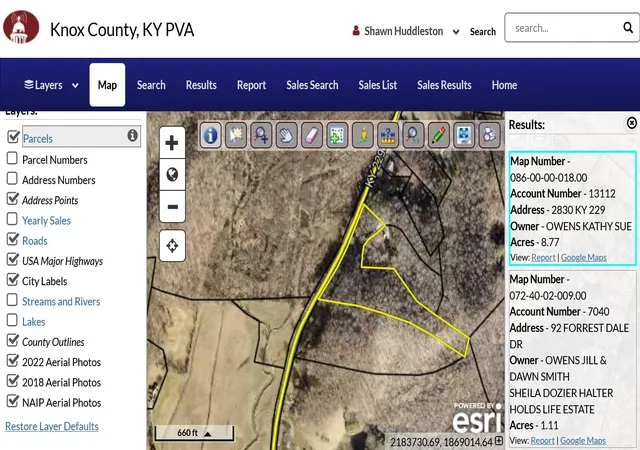640x450 pixels.
Task: Expand the scale bar units arrow
Action: coord(207,434)
